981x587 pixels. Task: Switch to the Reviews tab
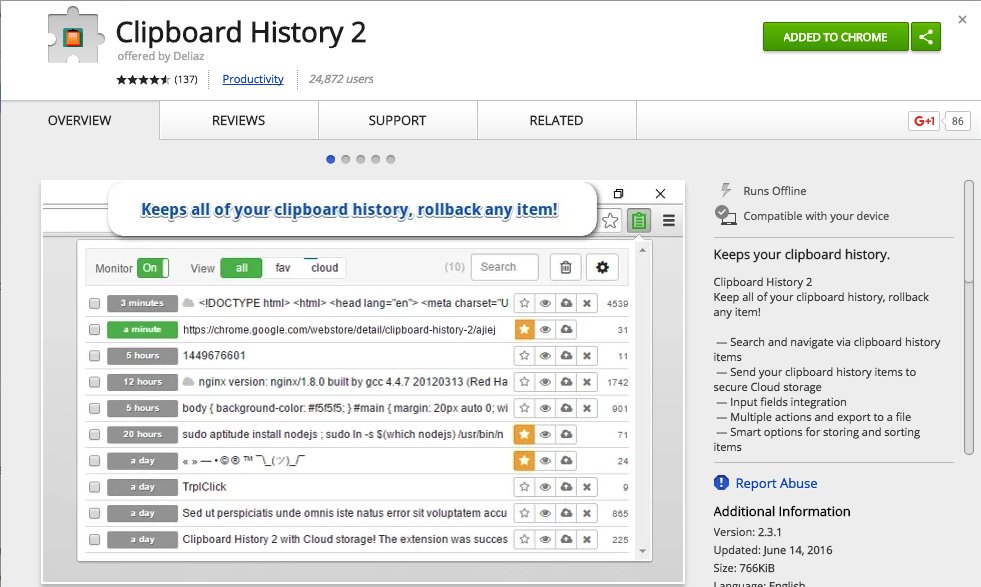pos(238,120)
